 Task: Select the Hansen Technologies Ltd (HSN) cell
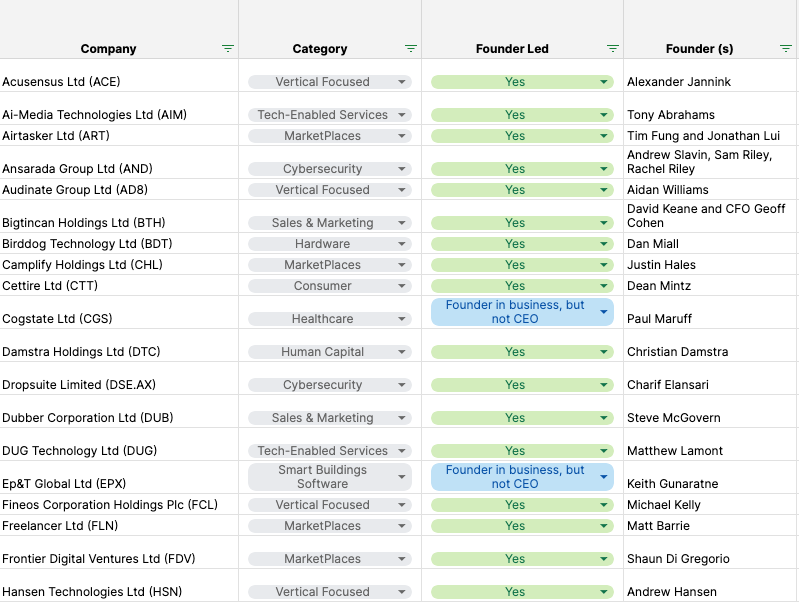click(119, 585)
